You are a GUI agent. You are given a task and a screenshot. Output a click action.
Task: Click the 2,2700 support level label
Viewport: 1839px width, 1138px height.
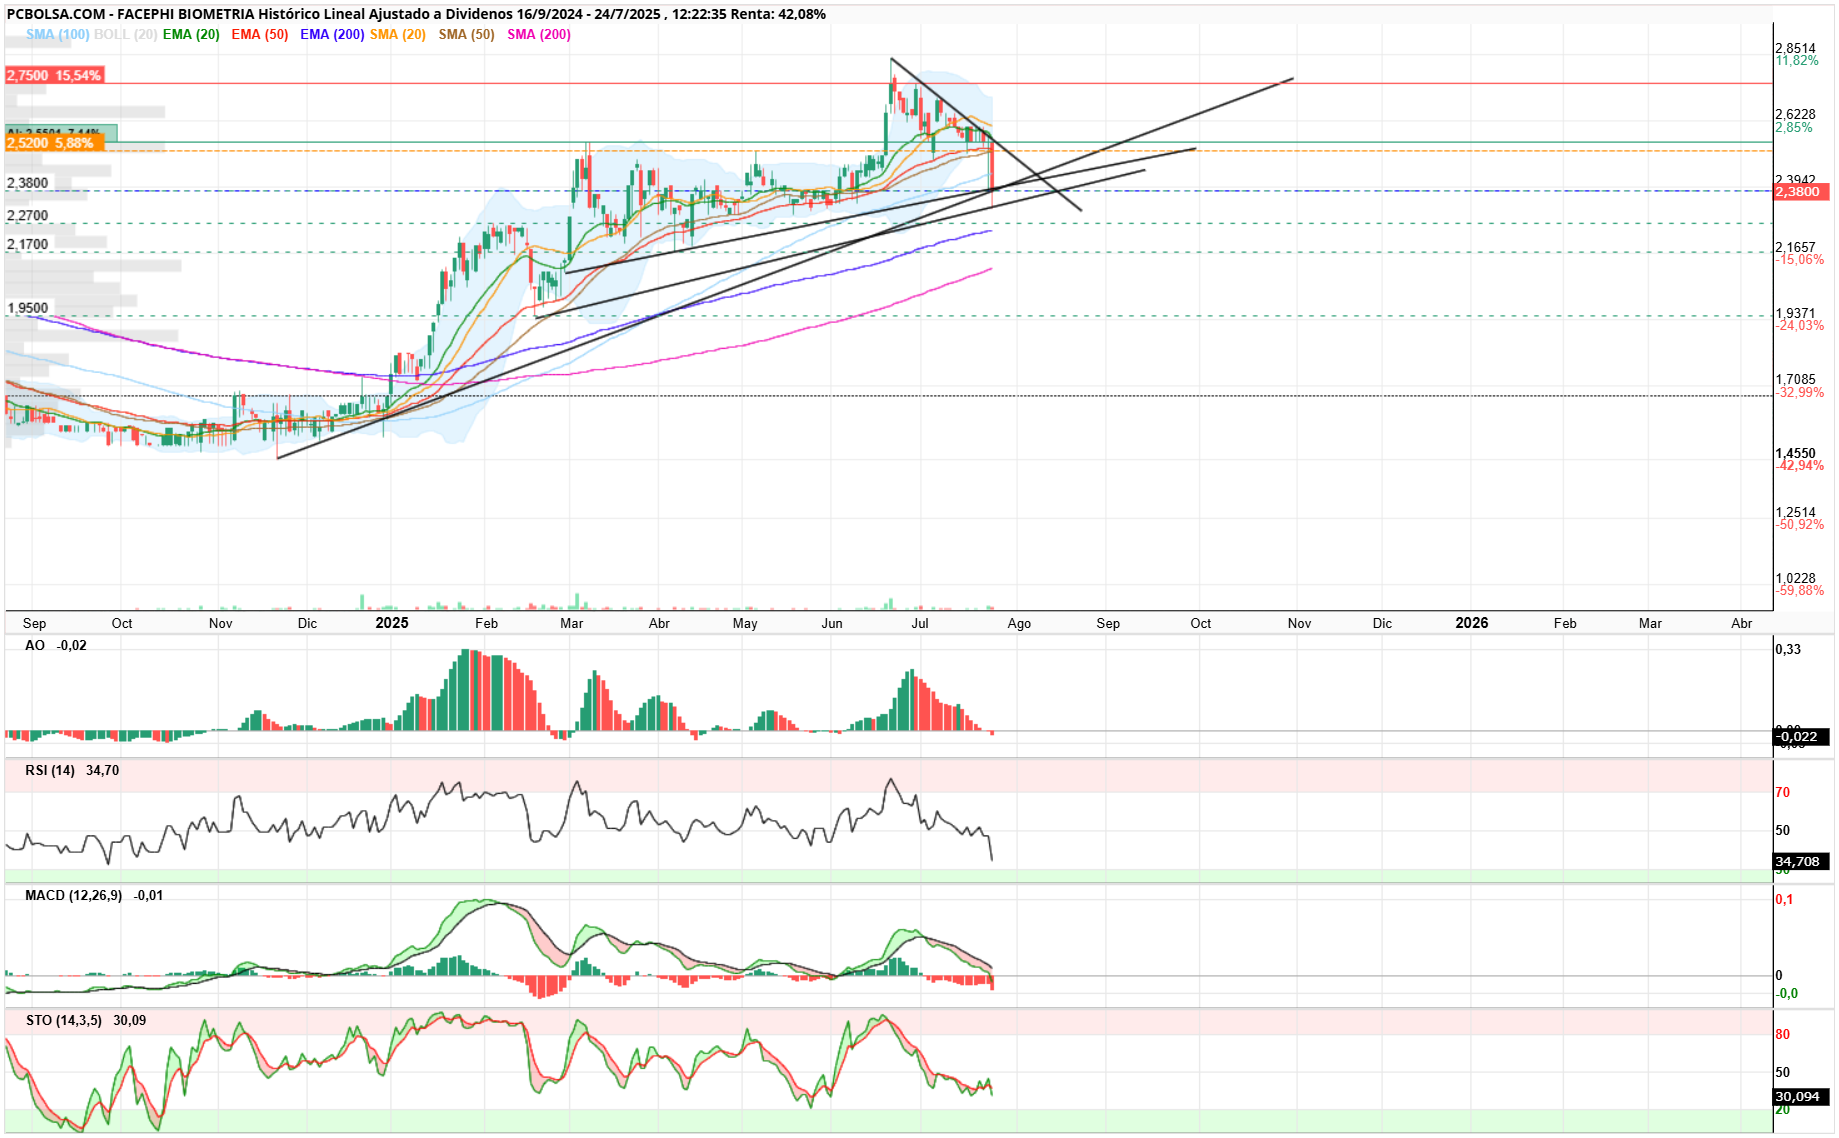click(27, 216)
